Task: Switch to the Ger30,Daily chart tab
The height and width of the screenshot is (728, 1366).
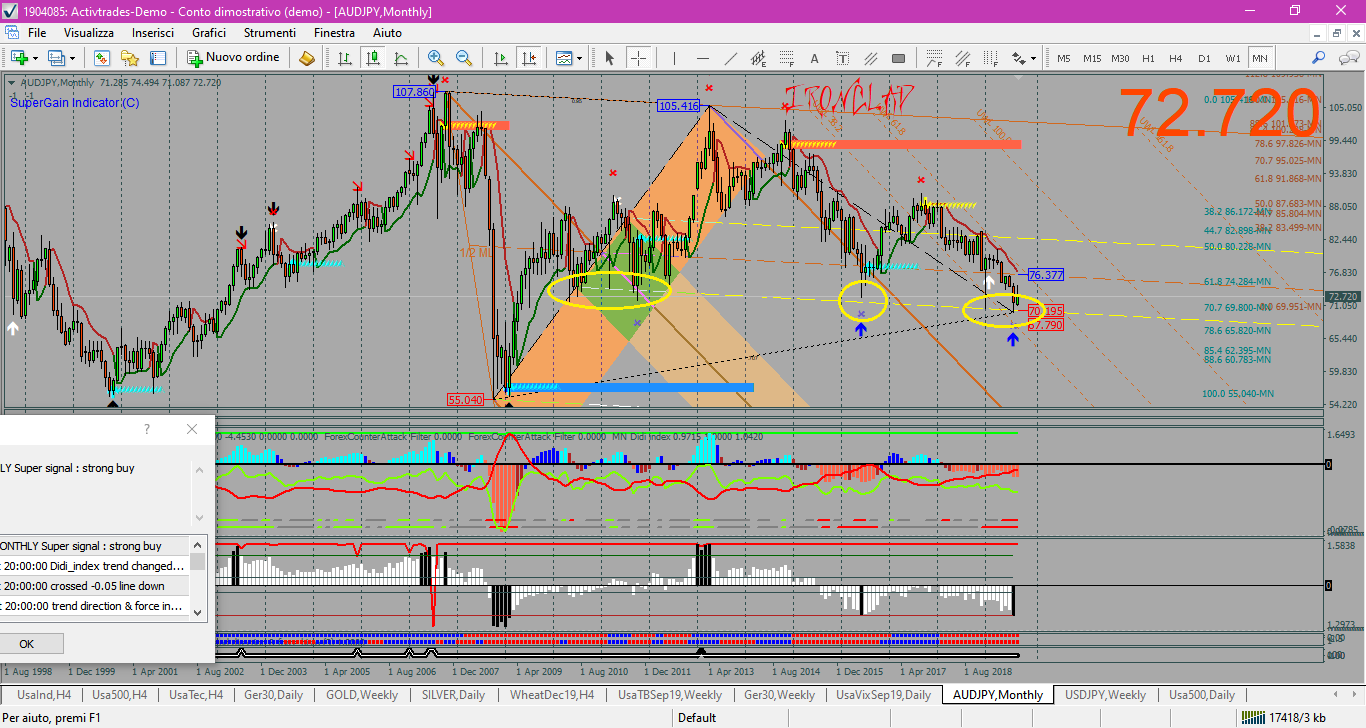Action: pyautogui.click(x=273, y=694)
